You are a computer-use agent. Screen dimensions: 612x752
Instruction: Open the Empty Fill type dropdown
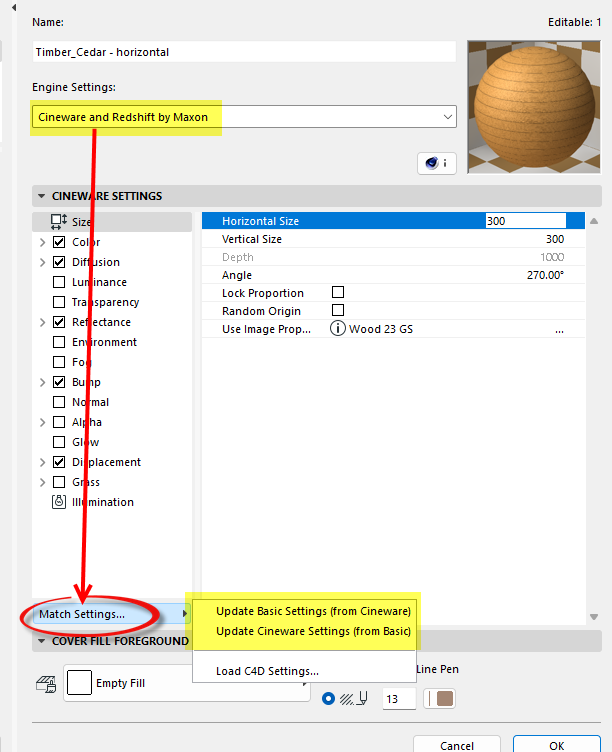187,683
